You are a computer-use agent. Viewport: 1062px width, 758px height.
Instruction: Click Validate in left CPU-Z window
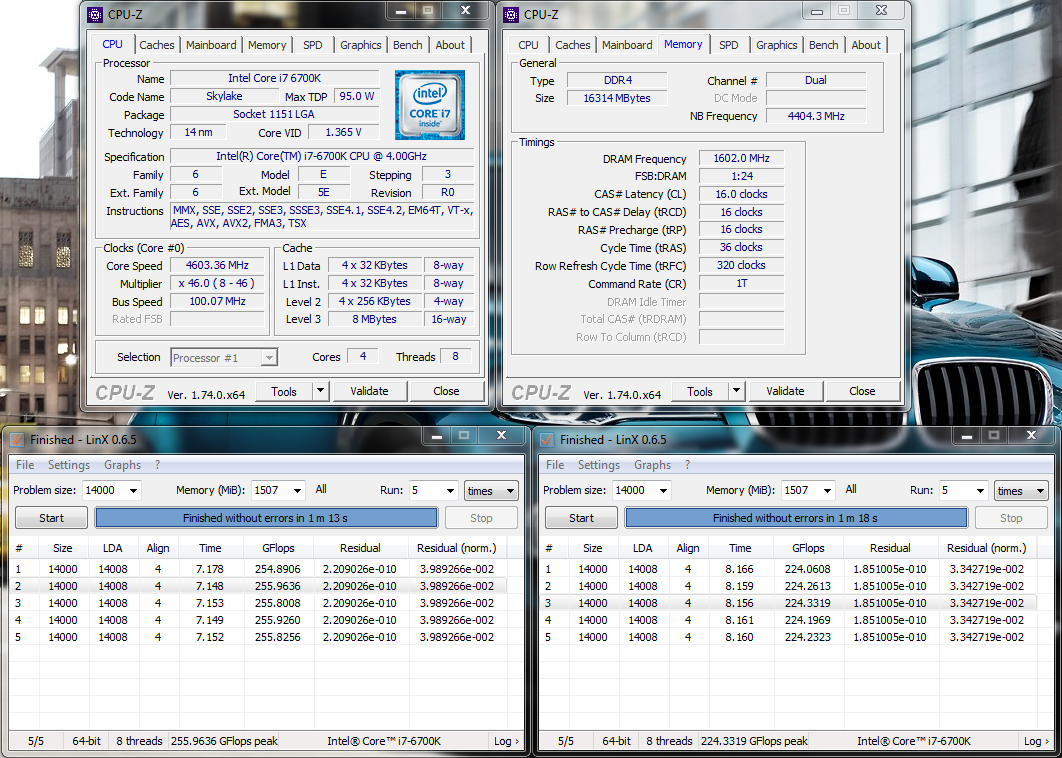click(x=369, y=391)
